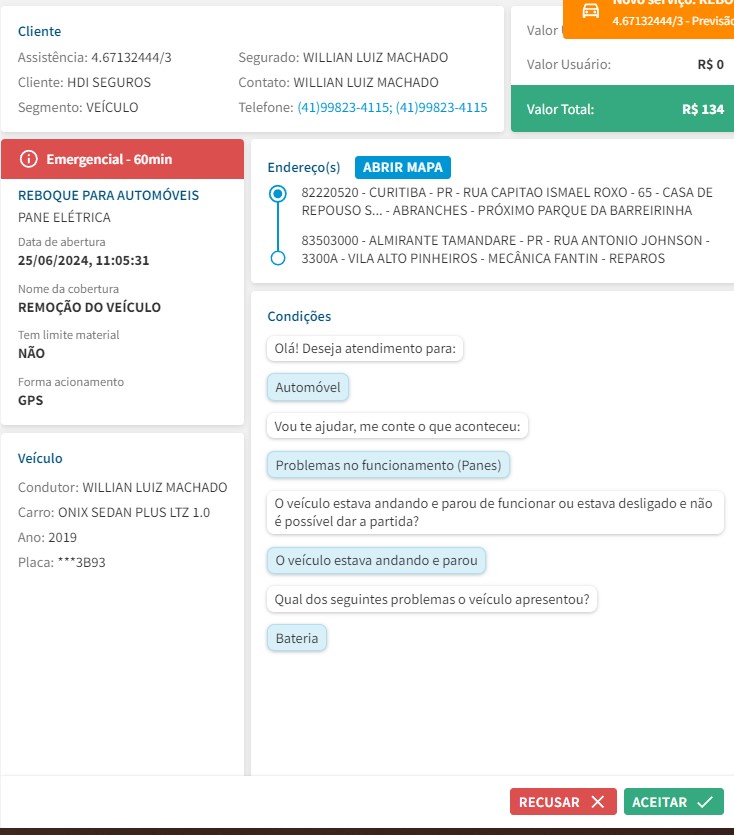Click the Curitiba origin address text
This screenshot has width=734, height=835.
507,201
